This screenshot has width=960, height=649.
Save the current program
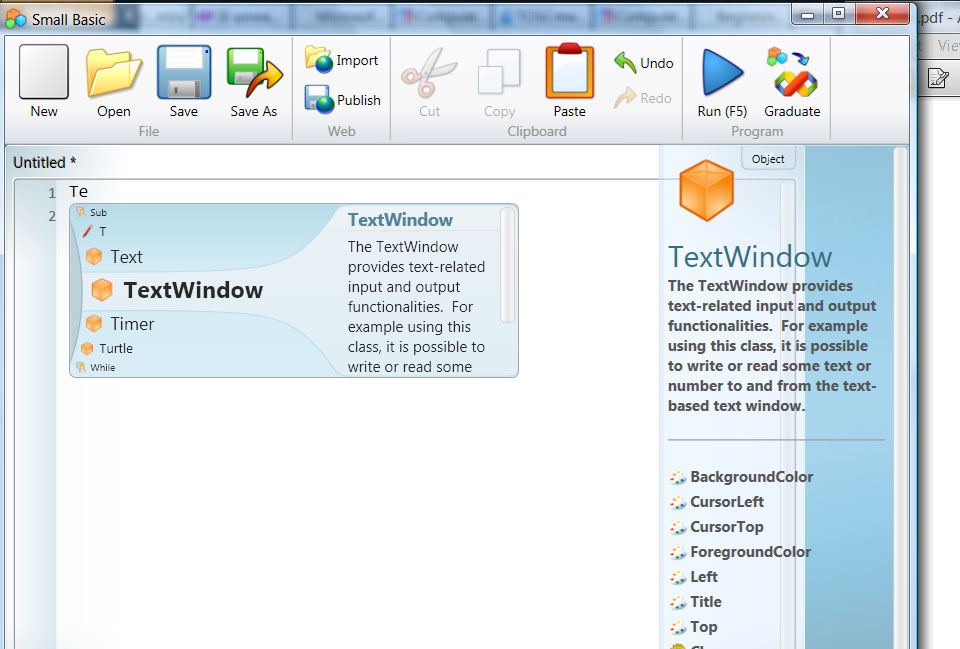click(184, 81)
